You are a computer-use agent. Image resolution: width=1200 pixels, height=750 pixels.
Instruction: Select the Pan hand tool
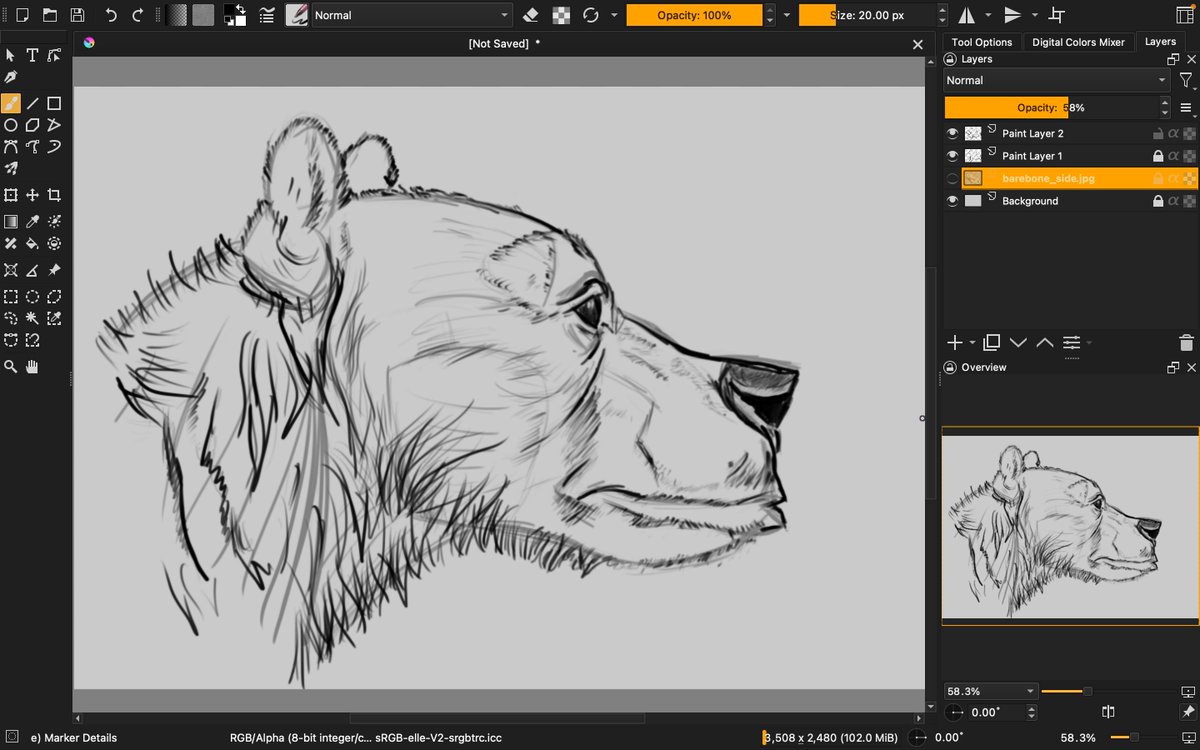(32, 367)
